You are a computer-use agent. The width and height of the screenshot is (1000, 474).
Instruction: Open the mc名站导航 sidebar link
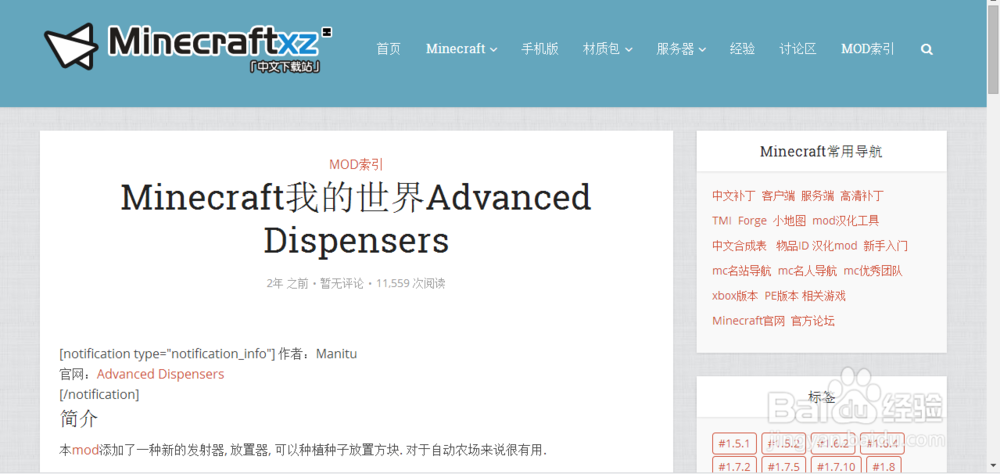[x=742, y=271]
